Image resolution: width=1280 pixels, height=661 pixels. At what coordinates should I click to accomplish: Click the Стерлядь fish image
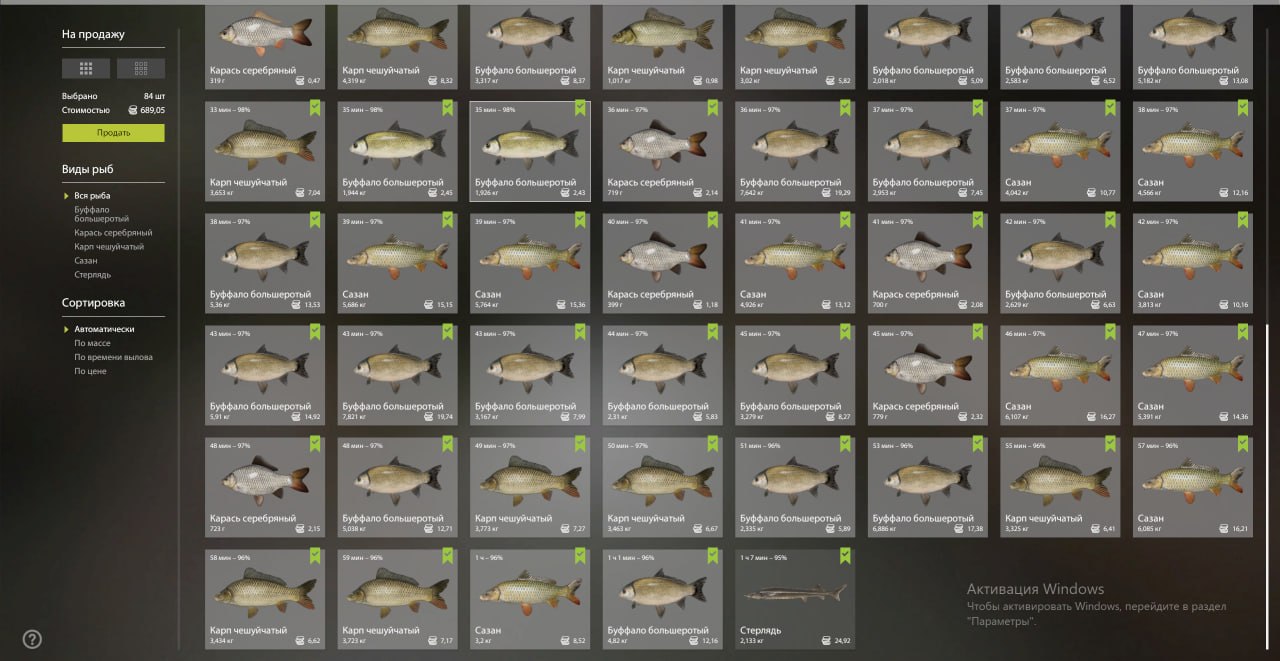795,592
